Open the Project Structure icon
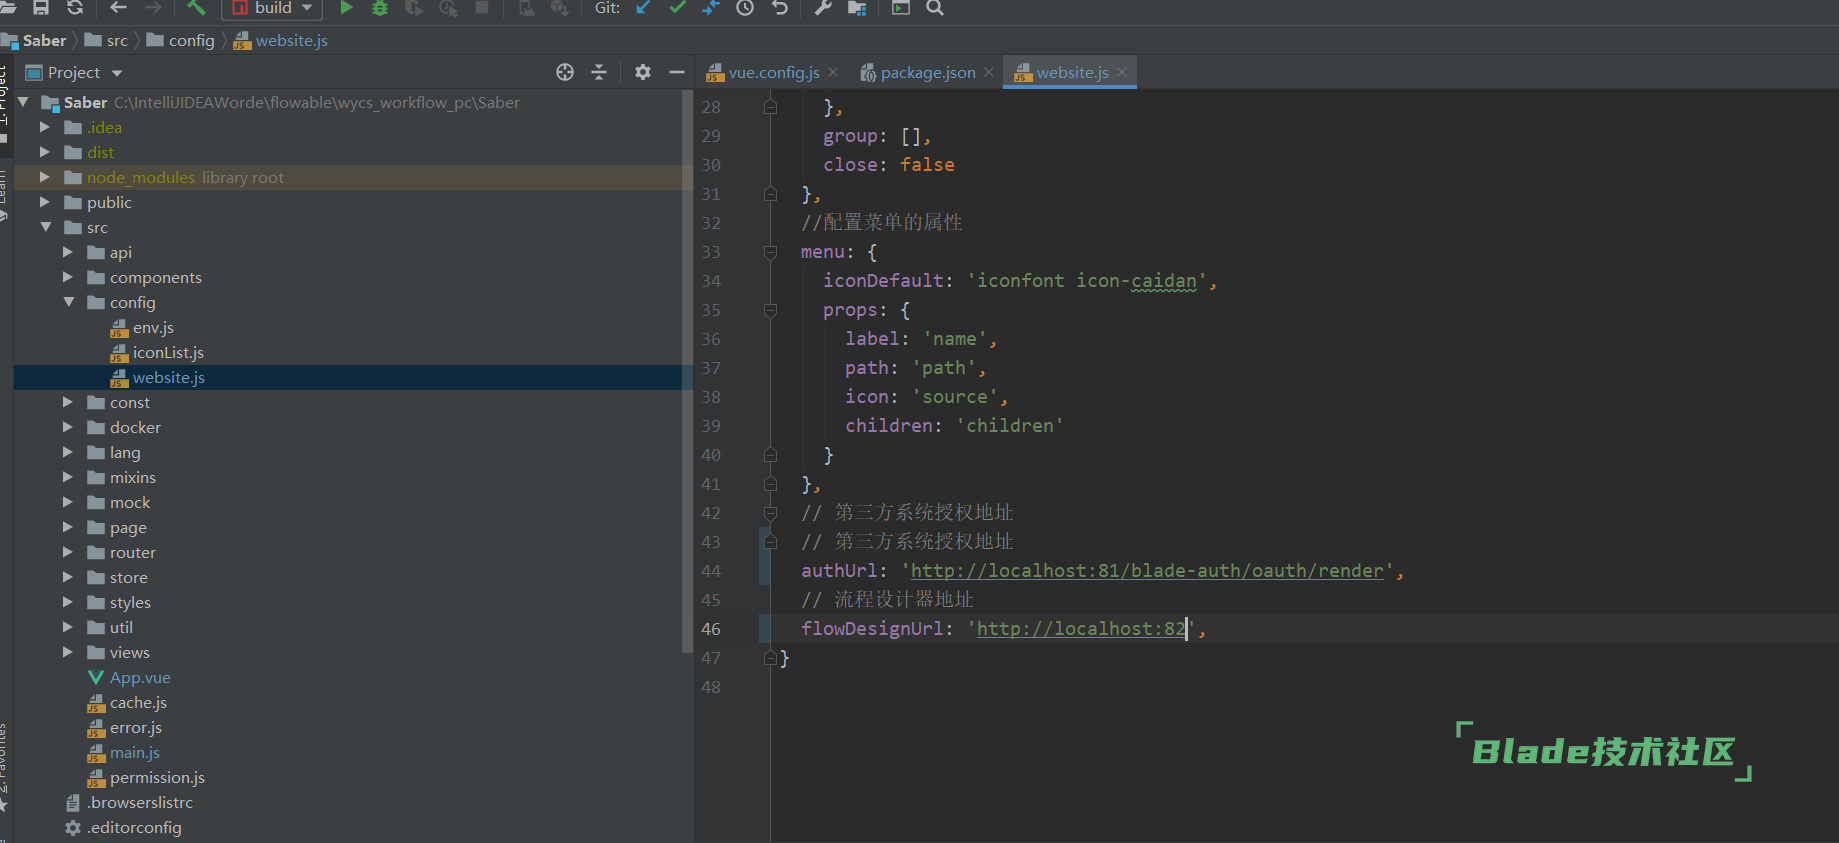 [857, 8]
